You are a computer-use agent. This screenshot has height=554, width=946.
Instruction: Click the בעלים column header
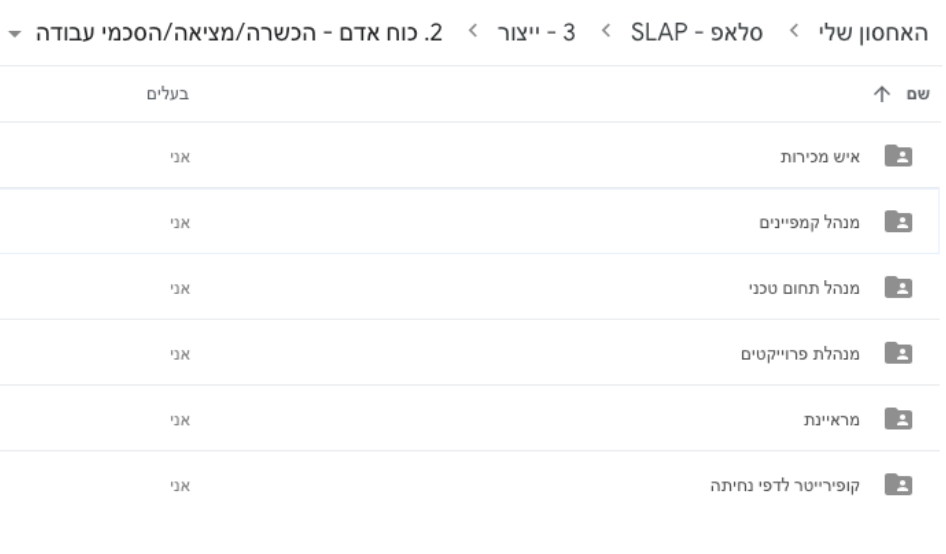pos(168,94)
